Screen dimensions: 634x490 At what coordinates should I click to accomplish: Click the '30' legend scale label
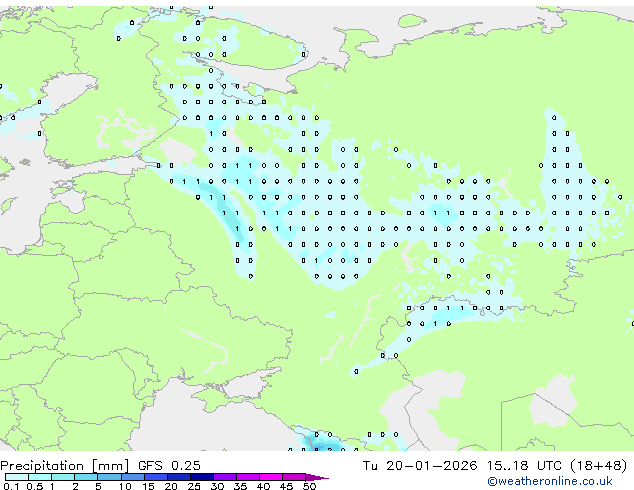tap(217, 486)
